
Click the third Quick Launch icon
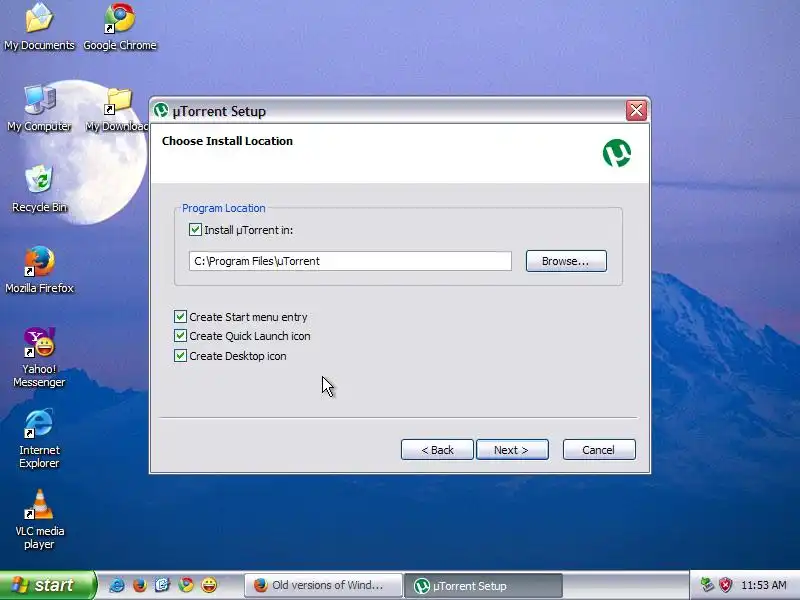point(162,585)
